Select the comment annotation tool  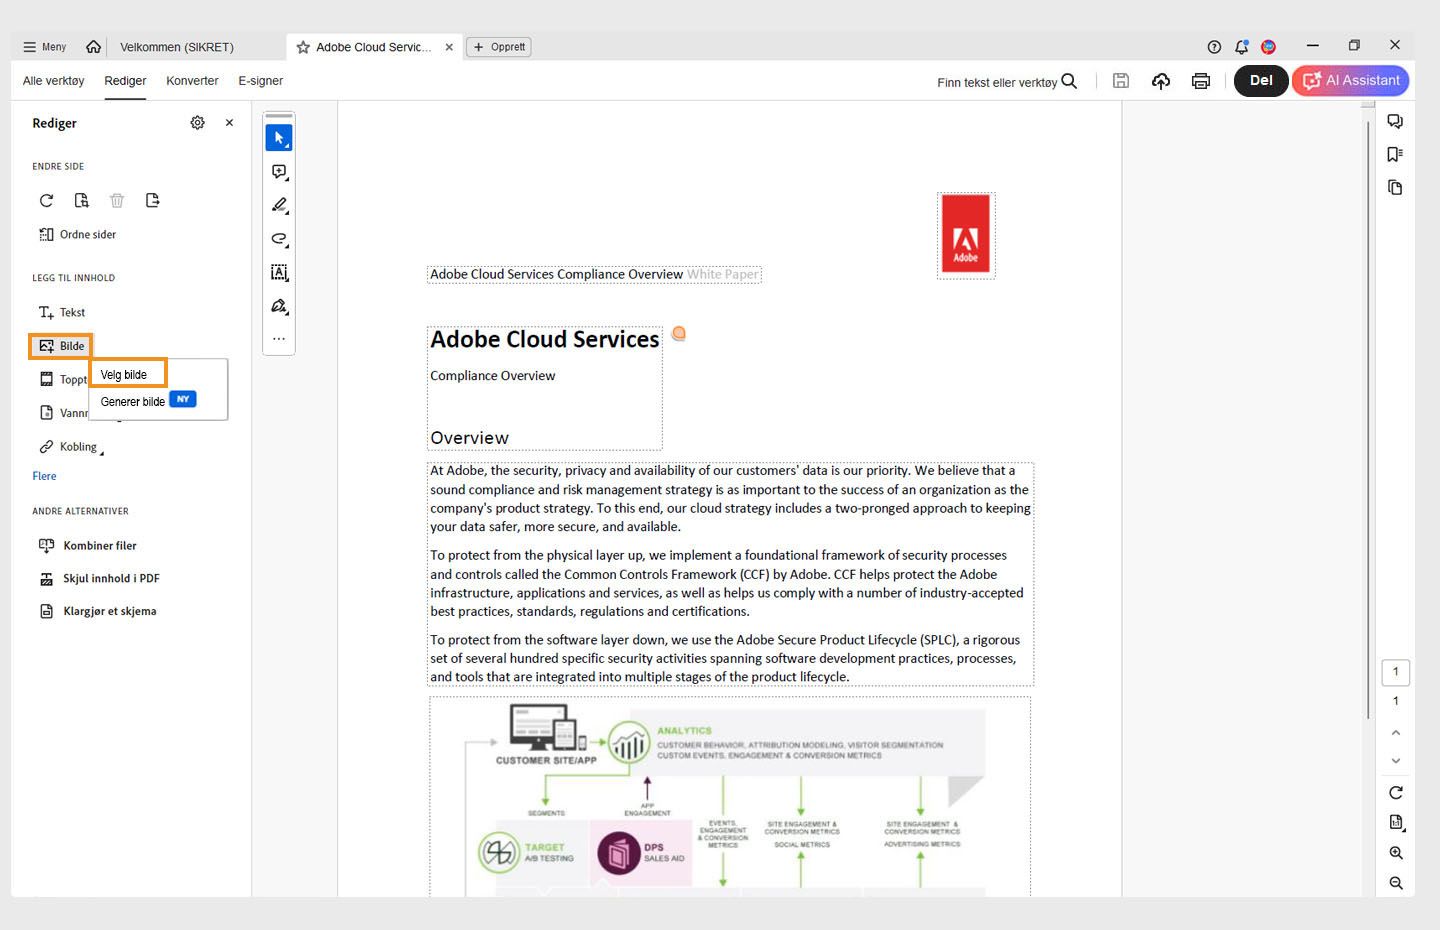tap(279, 171)
